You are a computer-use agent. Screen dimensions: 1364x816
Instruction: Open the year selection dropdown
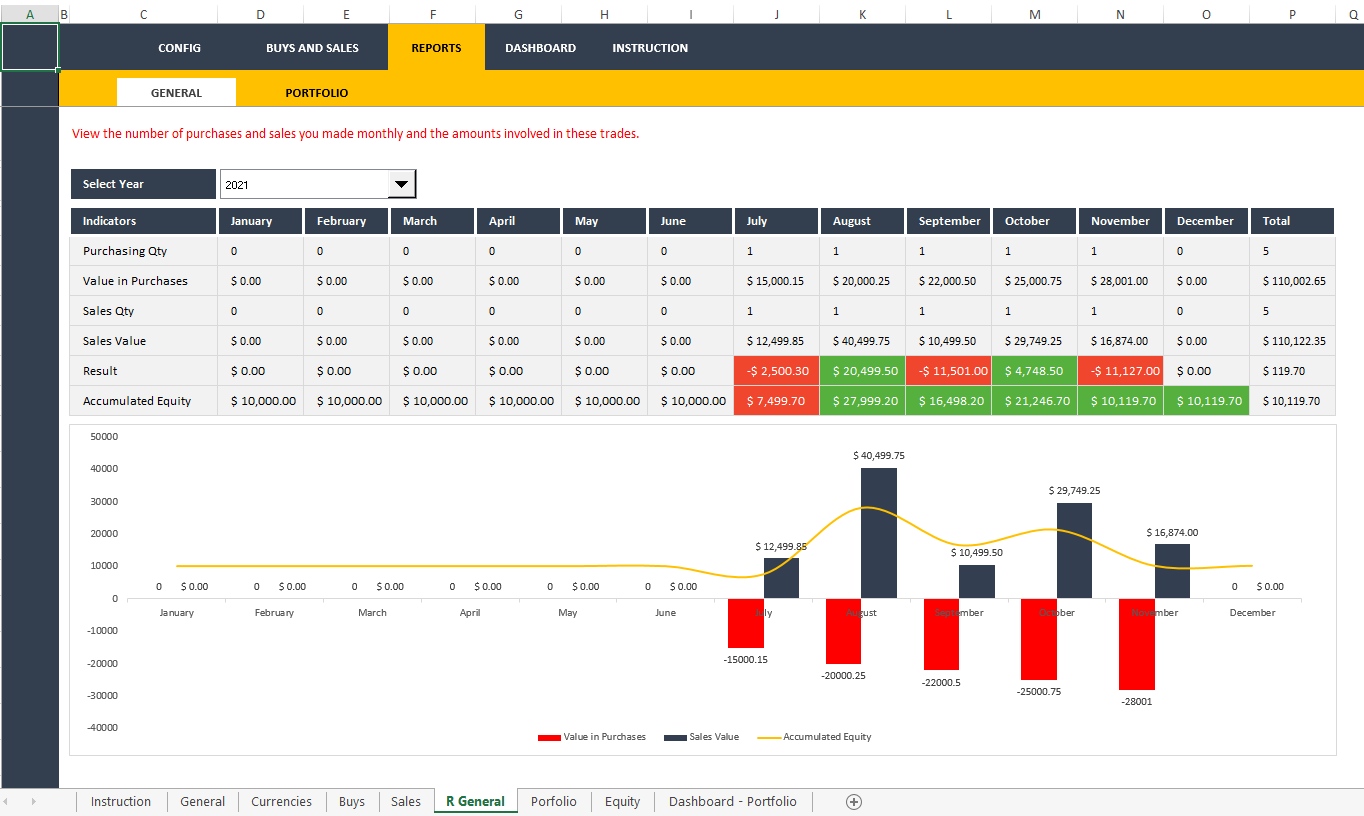point(401,184)
